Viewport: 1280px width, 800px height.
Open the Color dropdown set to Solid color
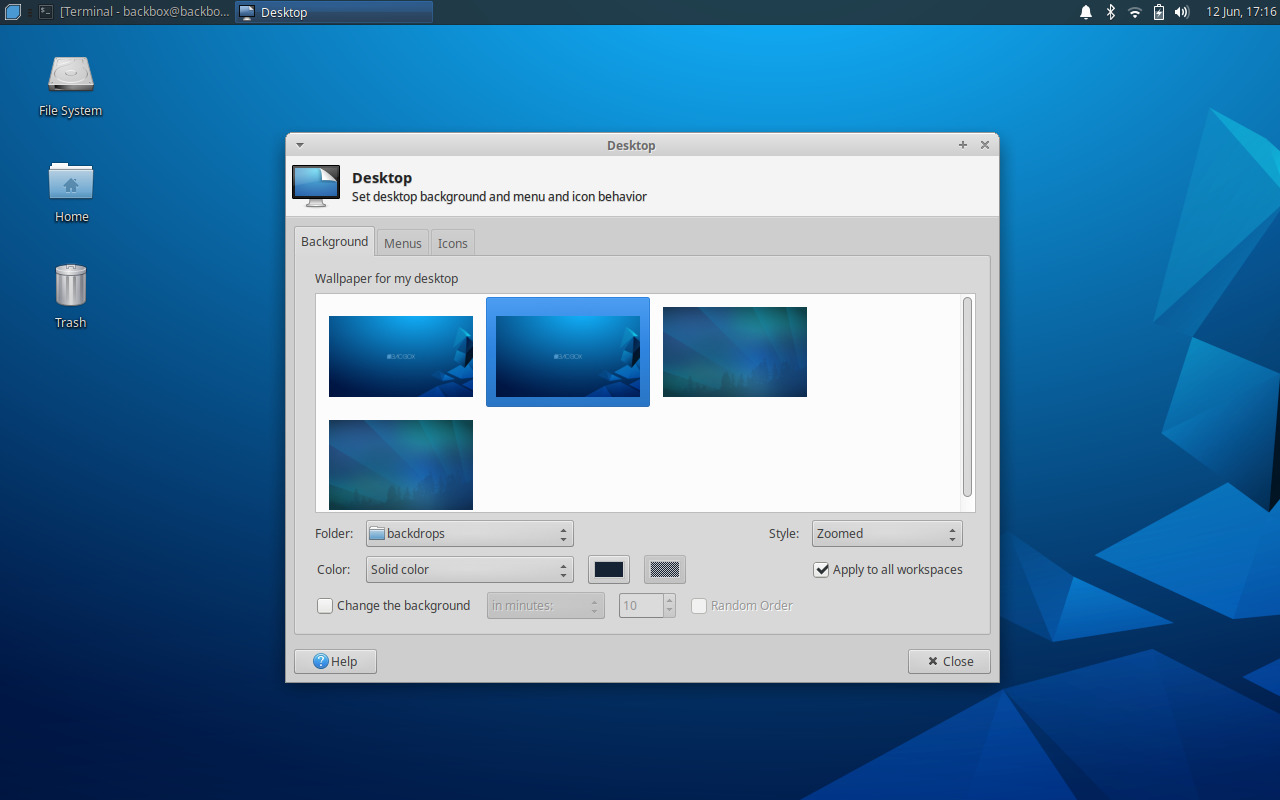(469, 569)
